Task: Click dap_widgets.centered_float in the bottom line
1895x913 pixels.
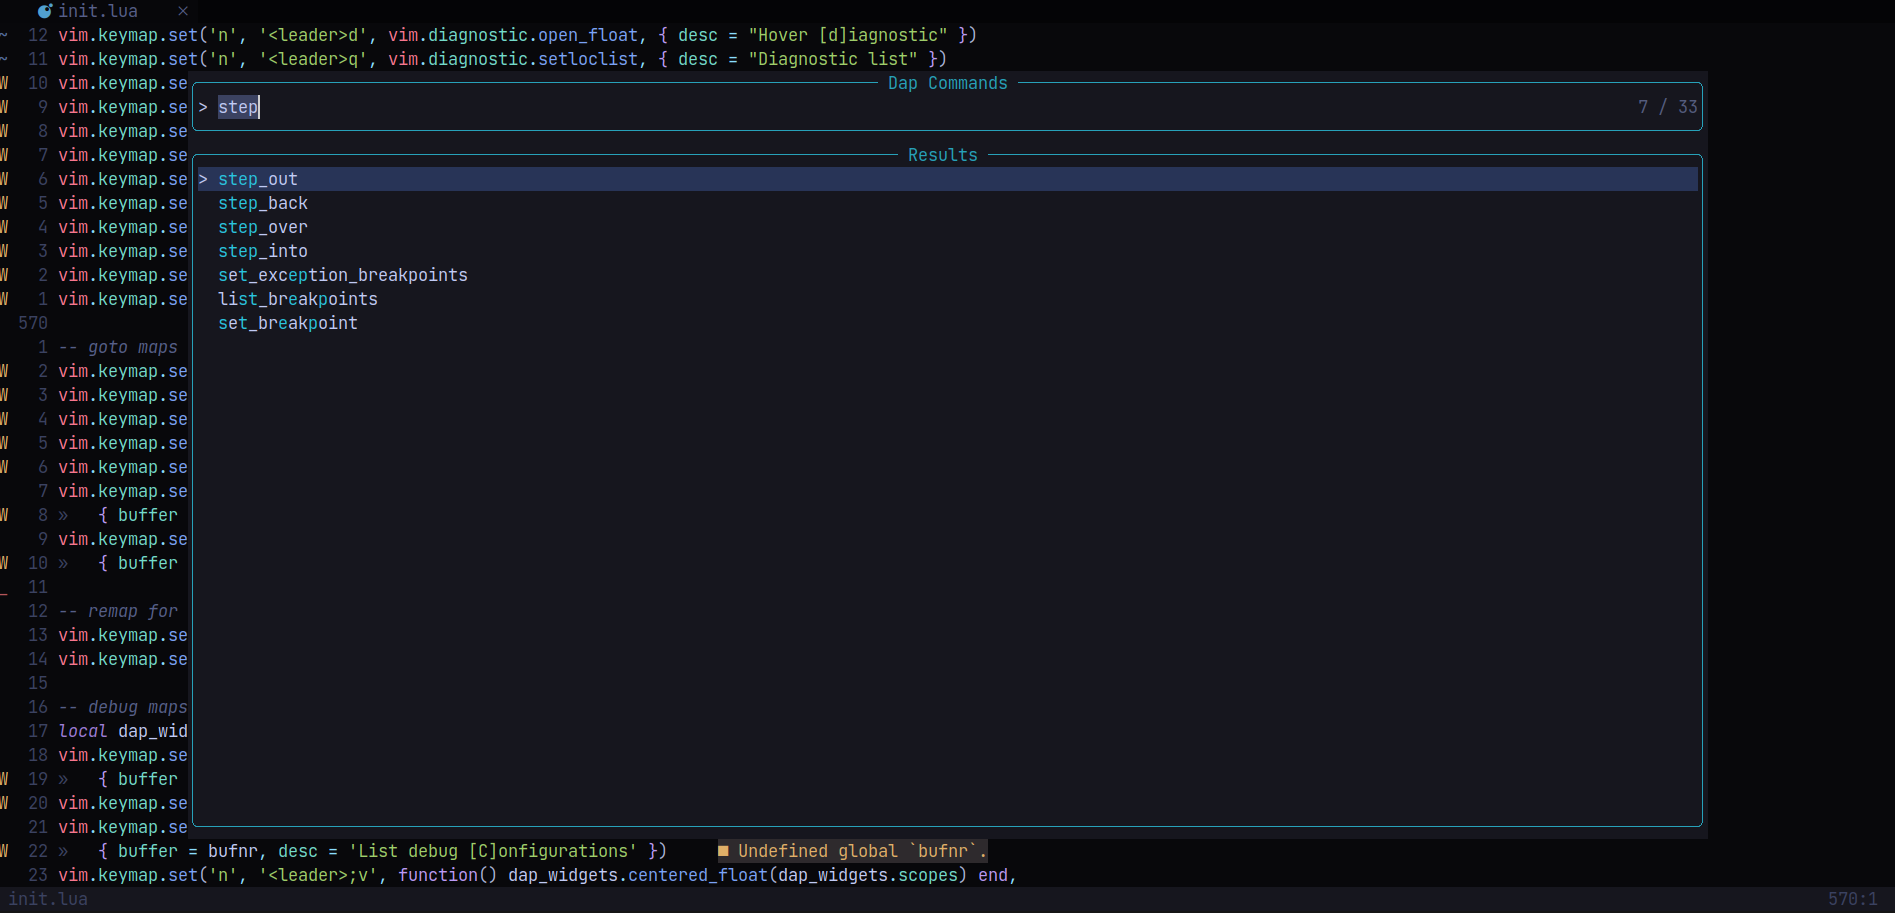Action: click(x=638, y=875)
